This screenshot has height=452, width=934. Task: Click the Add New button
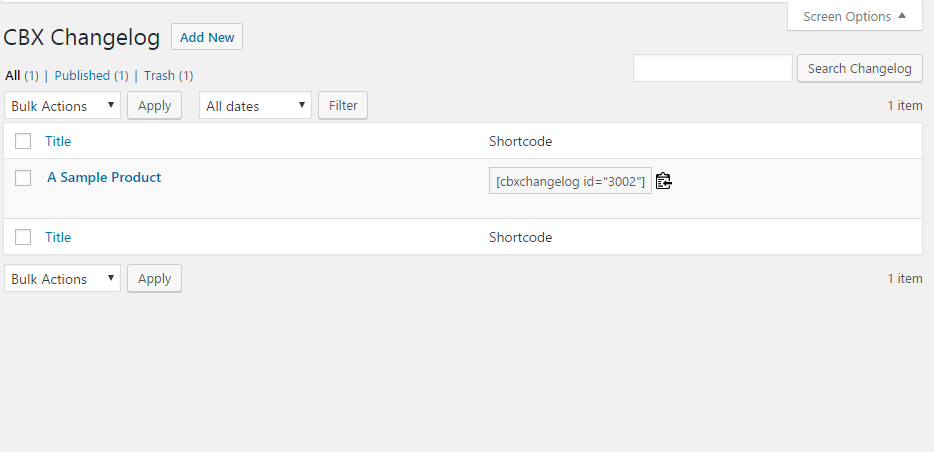coord(207,37)
